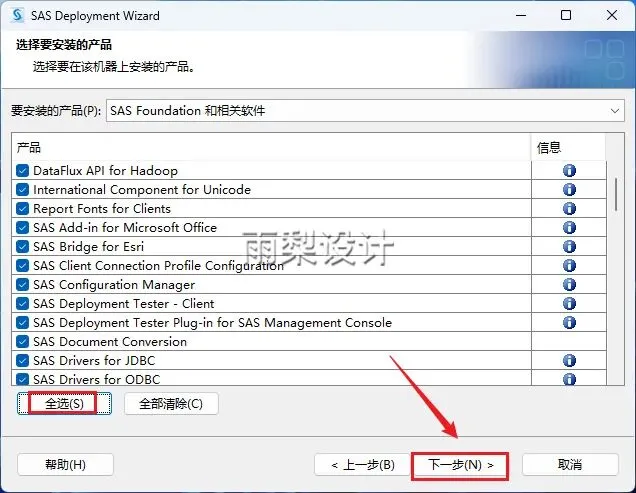Click the product list vertical scrollbar thumb
The height and width of the screenshot is (493, 636).
tap(616, 194)
